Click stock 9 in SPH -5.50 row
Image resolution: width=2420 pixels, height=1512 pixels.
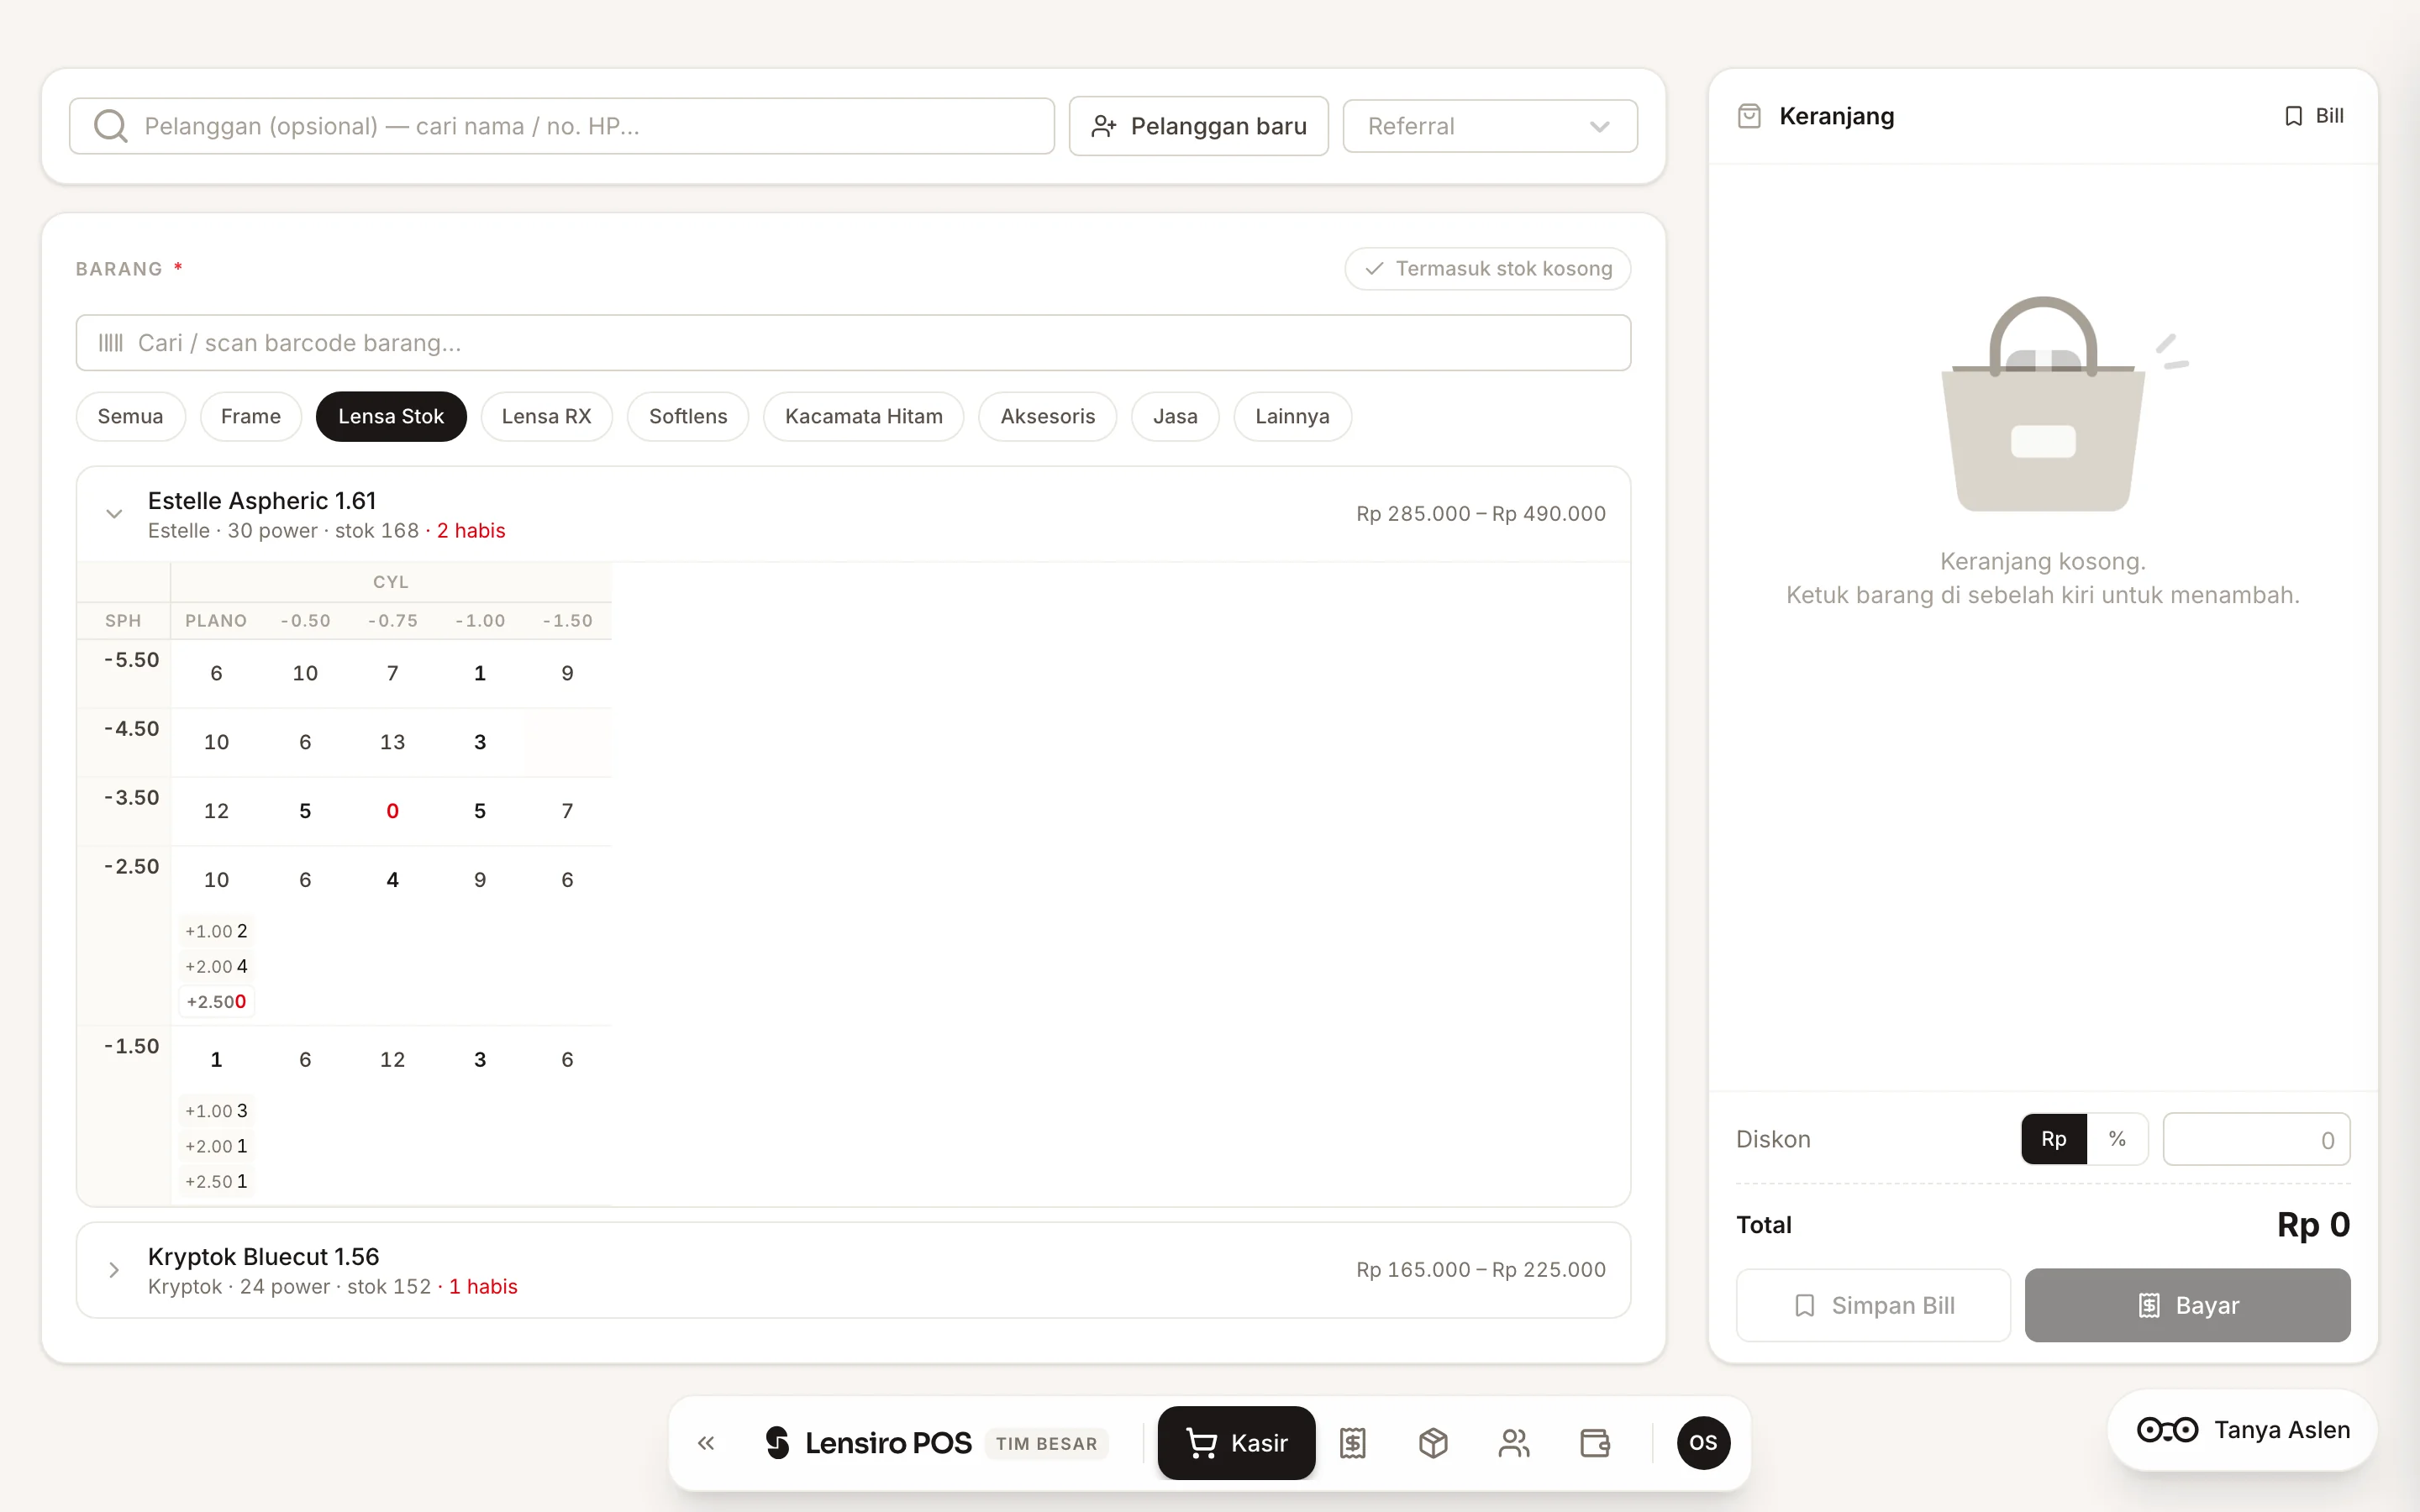567,673
